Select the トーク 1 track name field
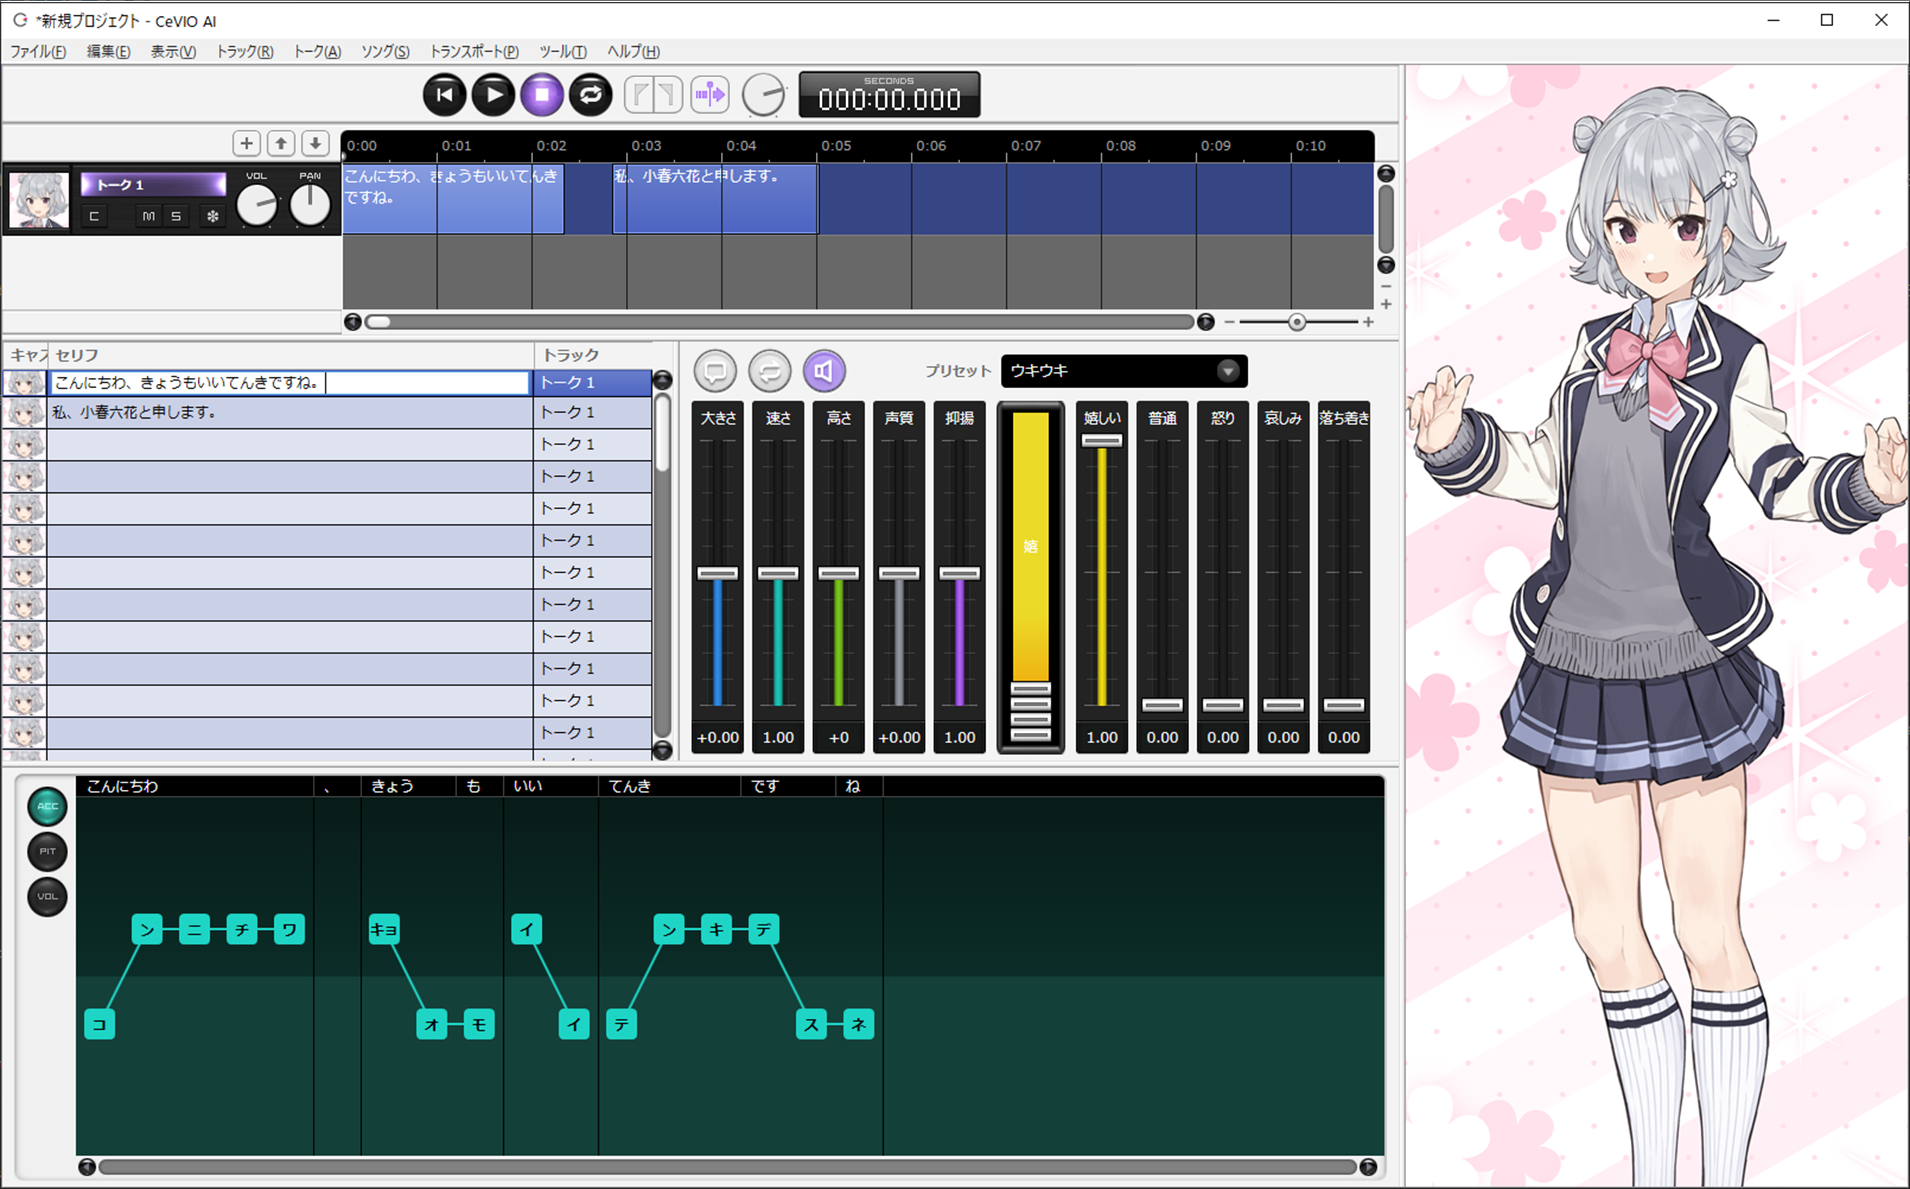The image size is (1910, 1189). point(153,184)
